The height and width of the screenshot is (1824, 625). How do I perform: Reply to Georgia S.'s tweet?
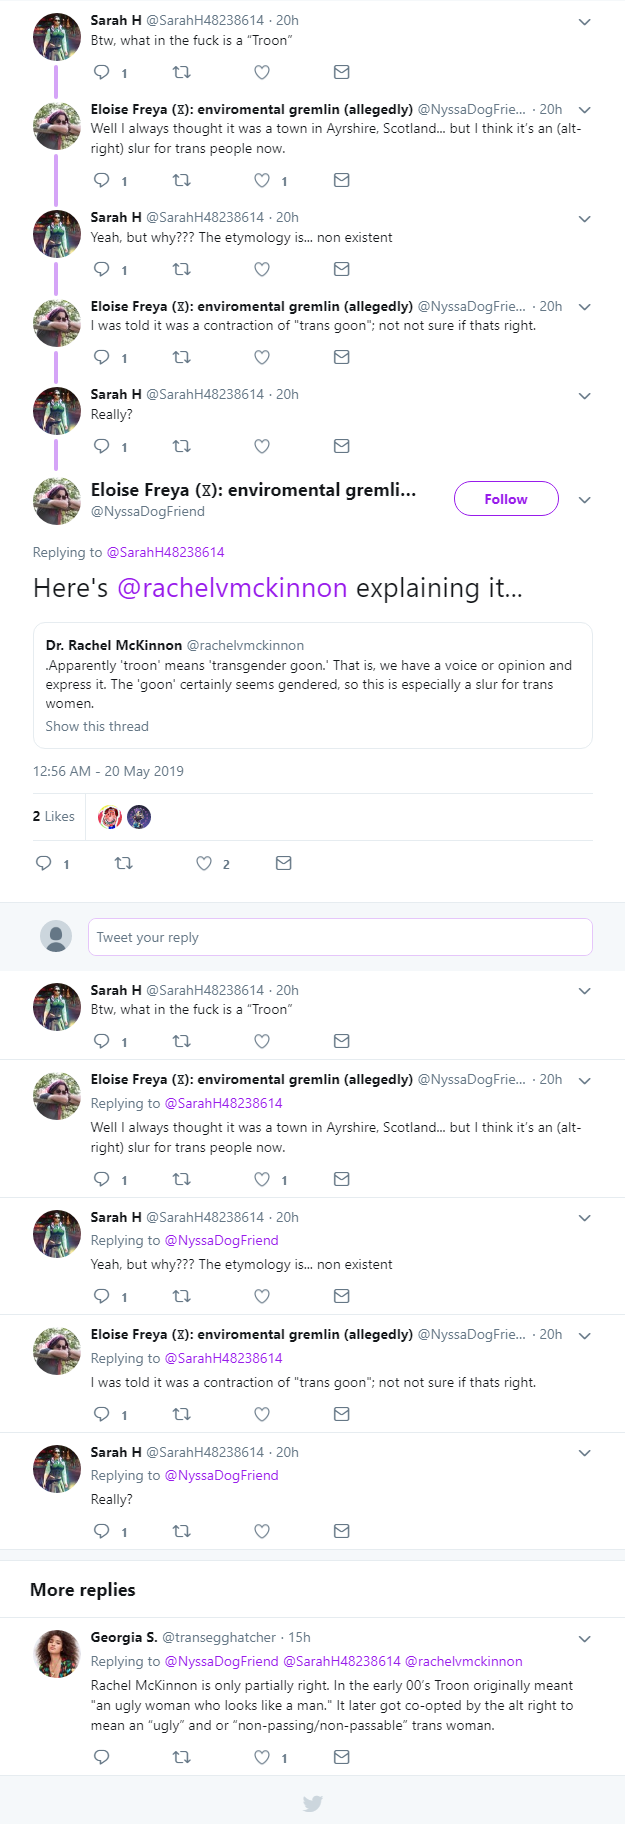pyautogui.click(x=101, y=1757)
